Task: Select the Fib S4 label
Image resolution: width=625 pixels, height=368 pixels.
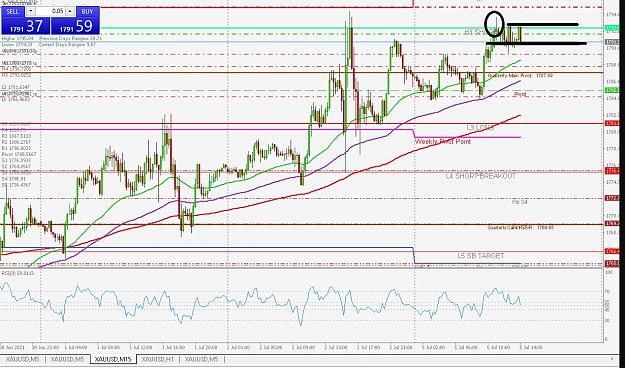Action: point(520,202)
